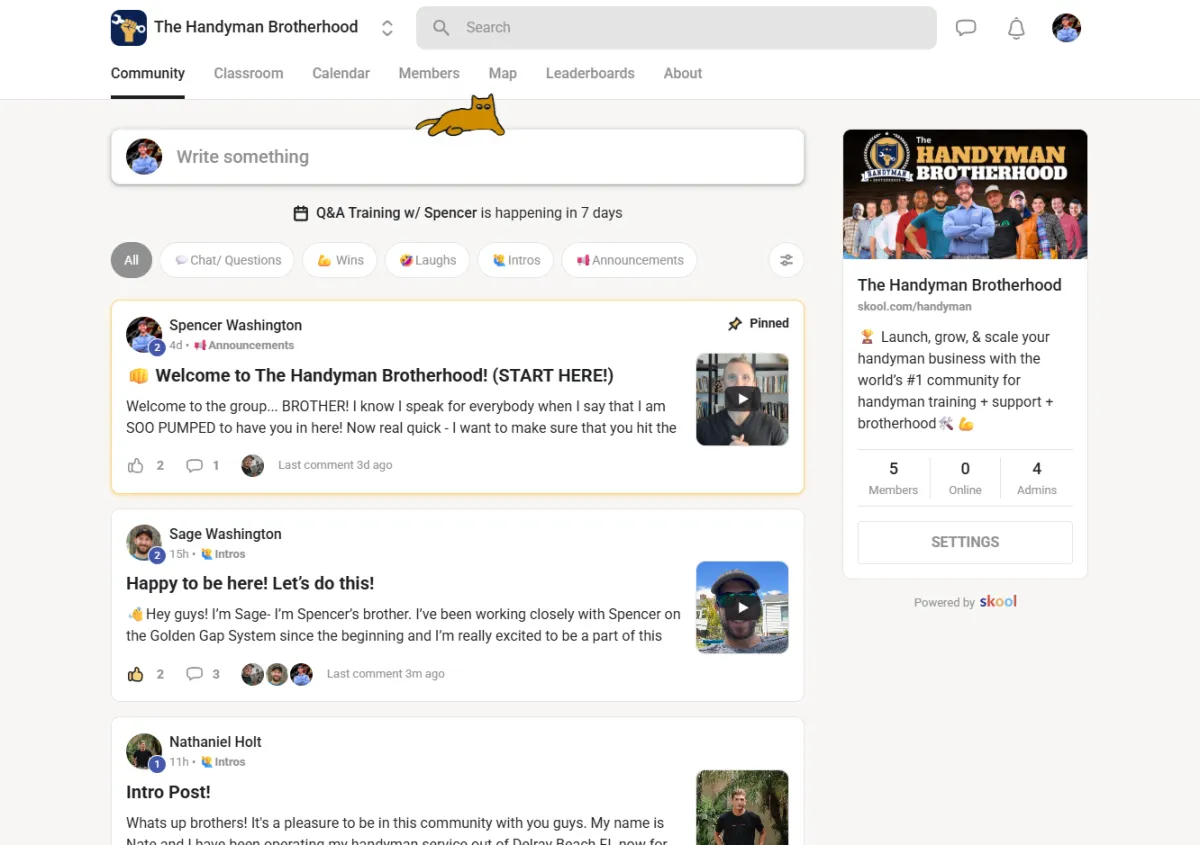This screenshot has height=845, width=1200.
Task: Click the Pinned pin icon
Action: pyautogui.click(x=735, y=324)
